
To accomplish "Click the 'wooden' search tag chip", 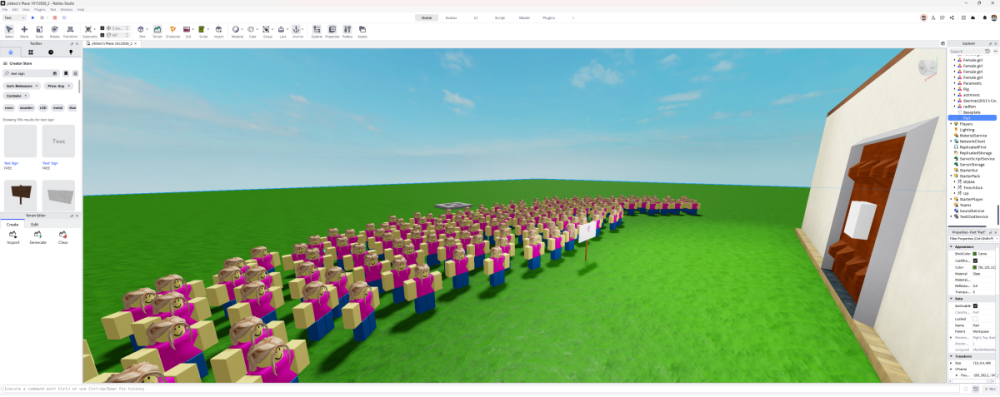I will tap(26, 108).
